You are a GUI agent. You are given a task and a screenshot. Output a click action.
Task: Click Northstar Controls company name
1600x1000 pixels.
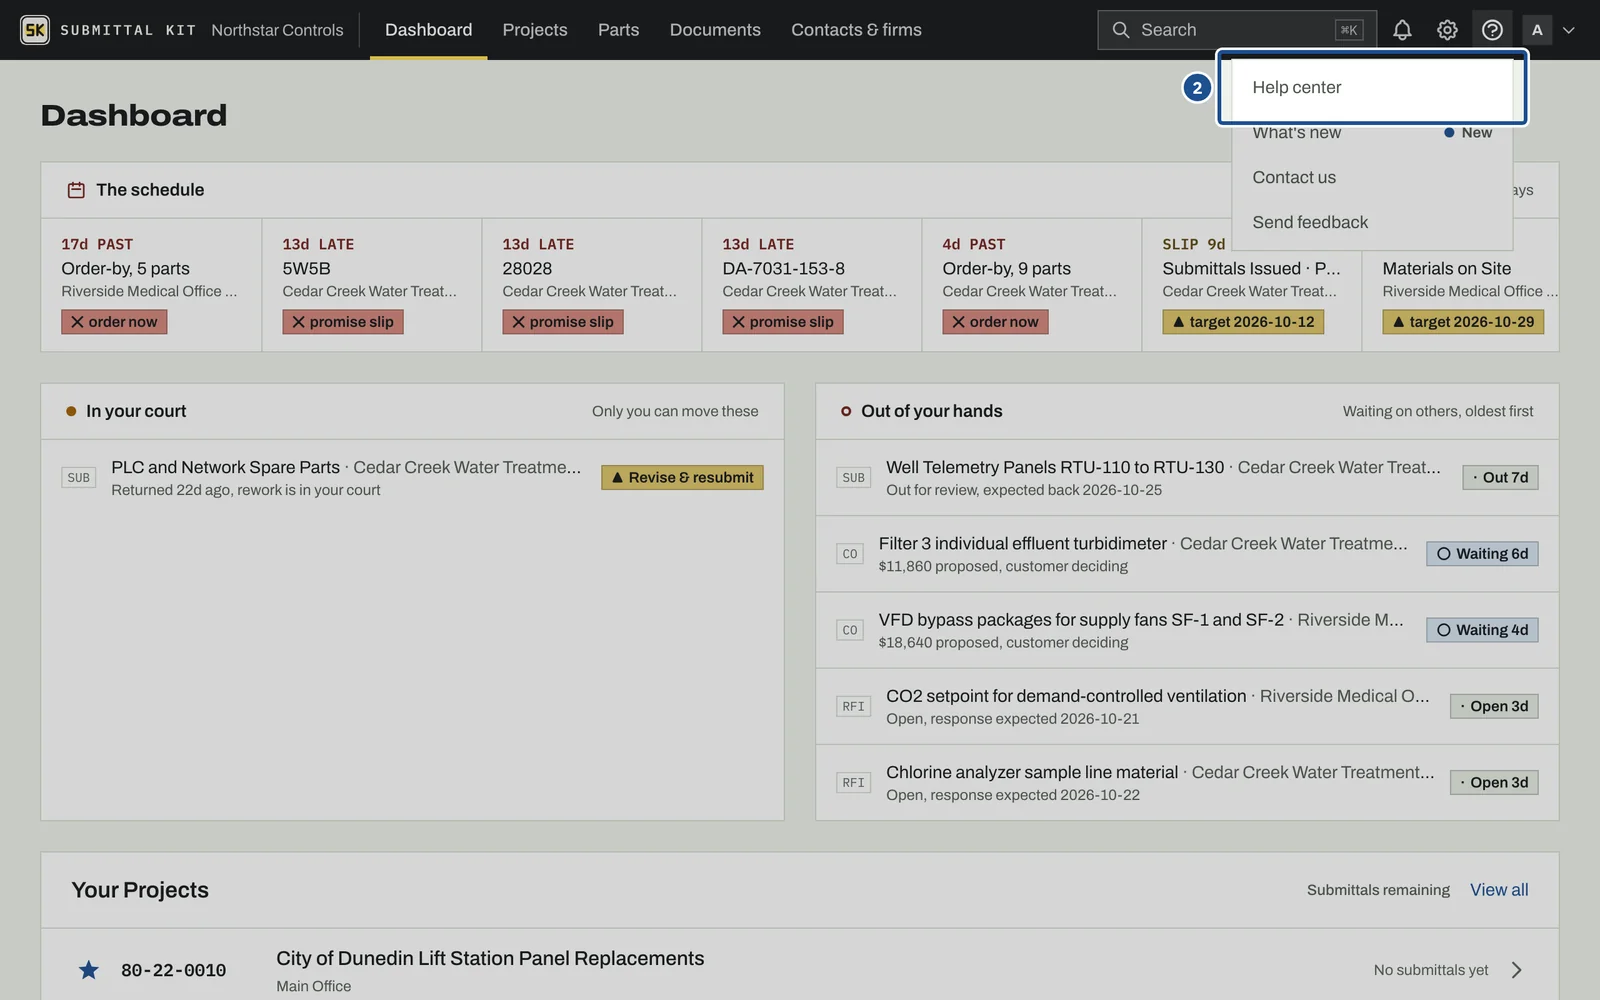click(277, 30)
